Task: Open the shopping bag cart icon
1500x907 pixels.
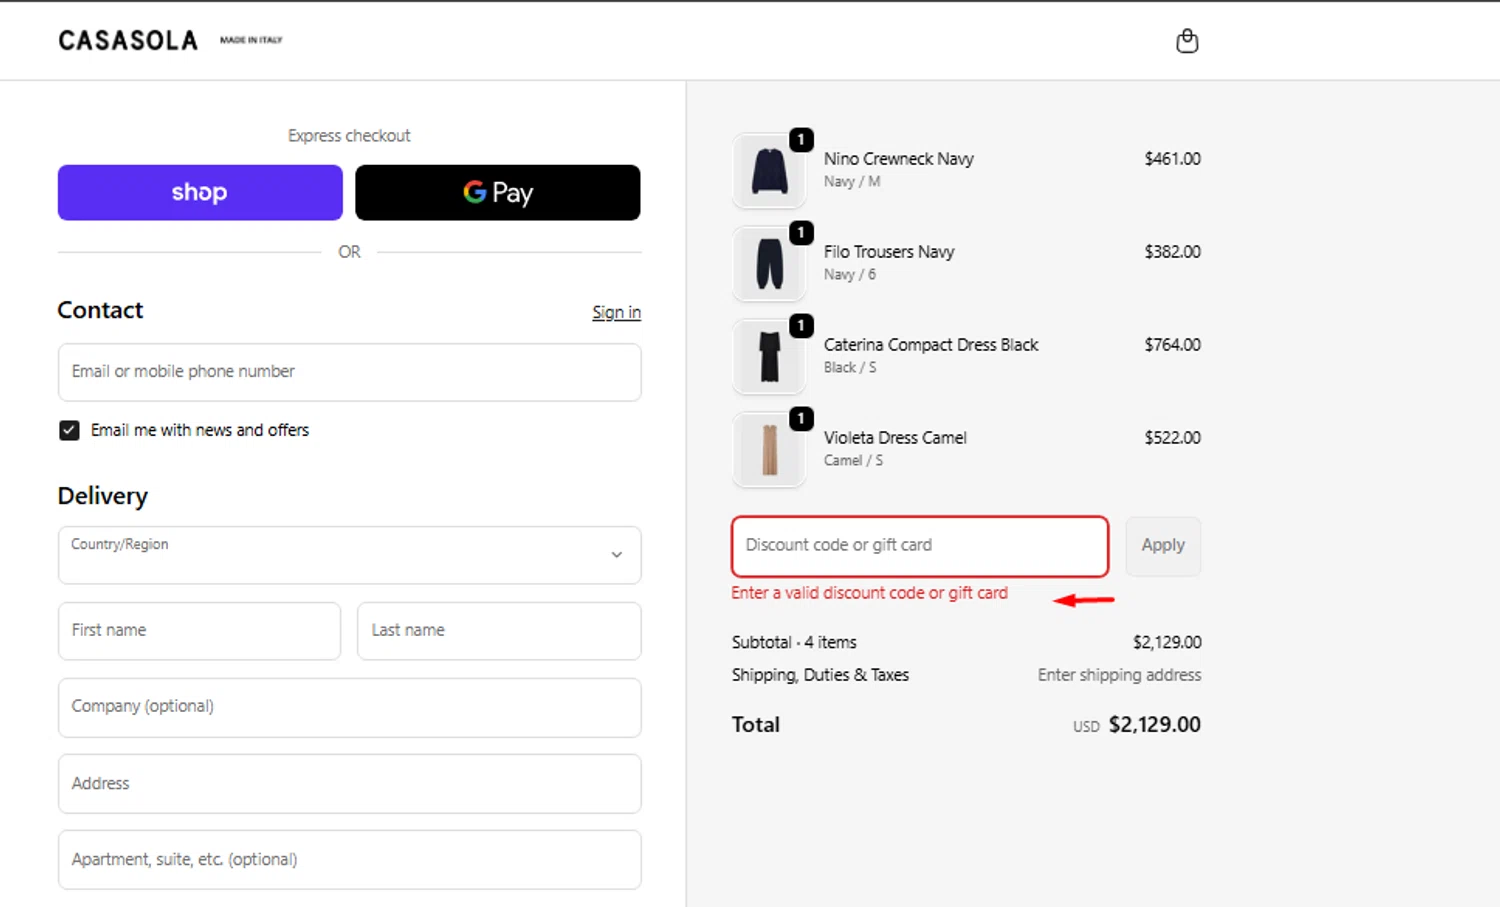Action: (x=1187, y=41)
